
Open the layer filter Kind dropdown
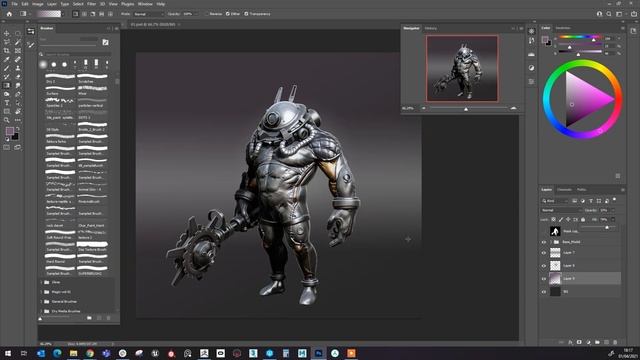[x=555, y=201]
